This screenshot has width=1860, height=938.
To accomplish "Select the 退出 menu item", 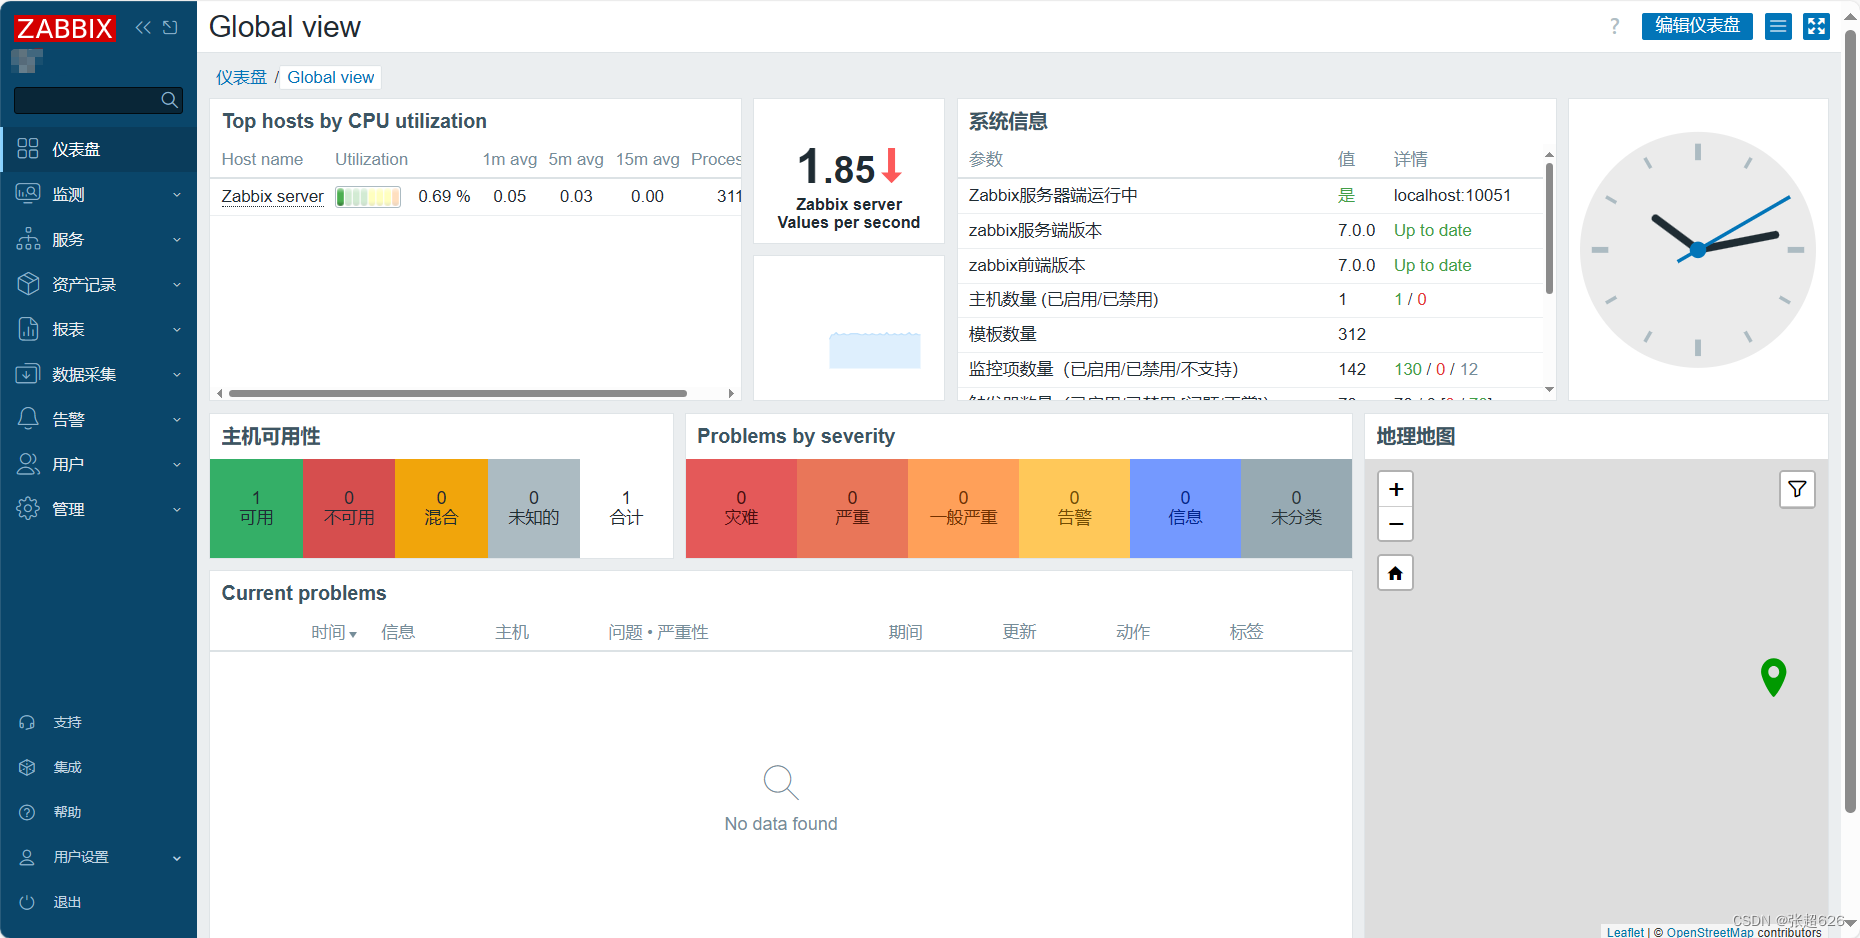I will click(98, 902).
